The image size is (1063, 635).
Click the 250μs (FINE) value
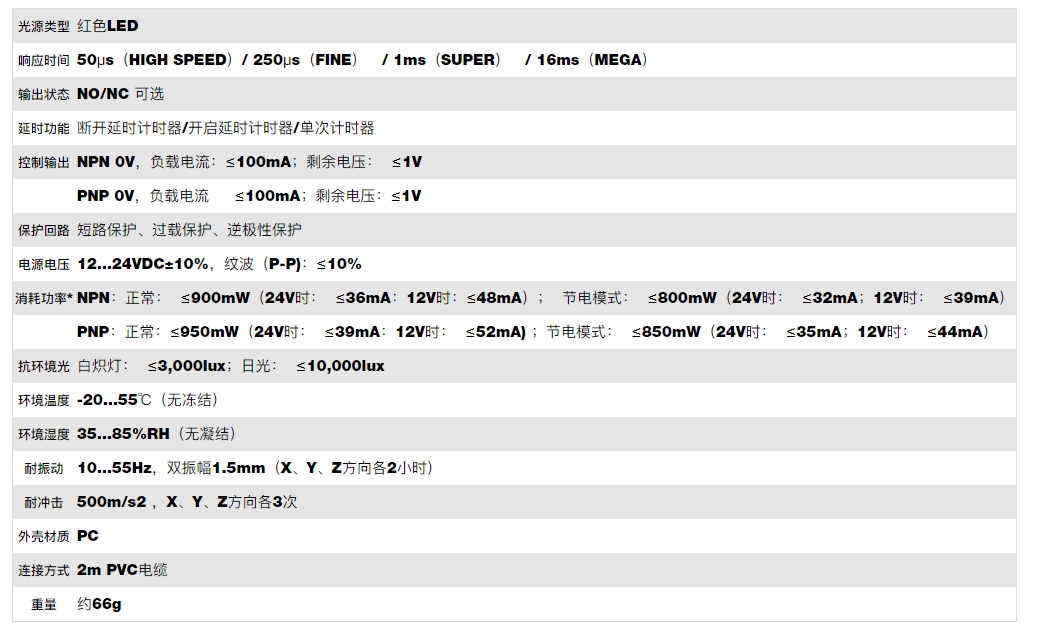pyautogui.click(x=305, y=60)
